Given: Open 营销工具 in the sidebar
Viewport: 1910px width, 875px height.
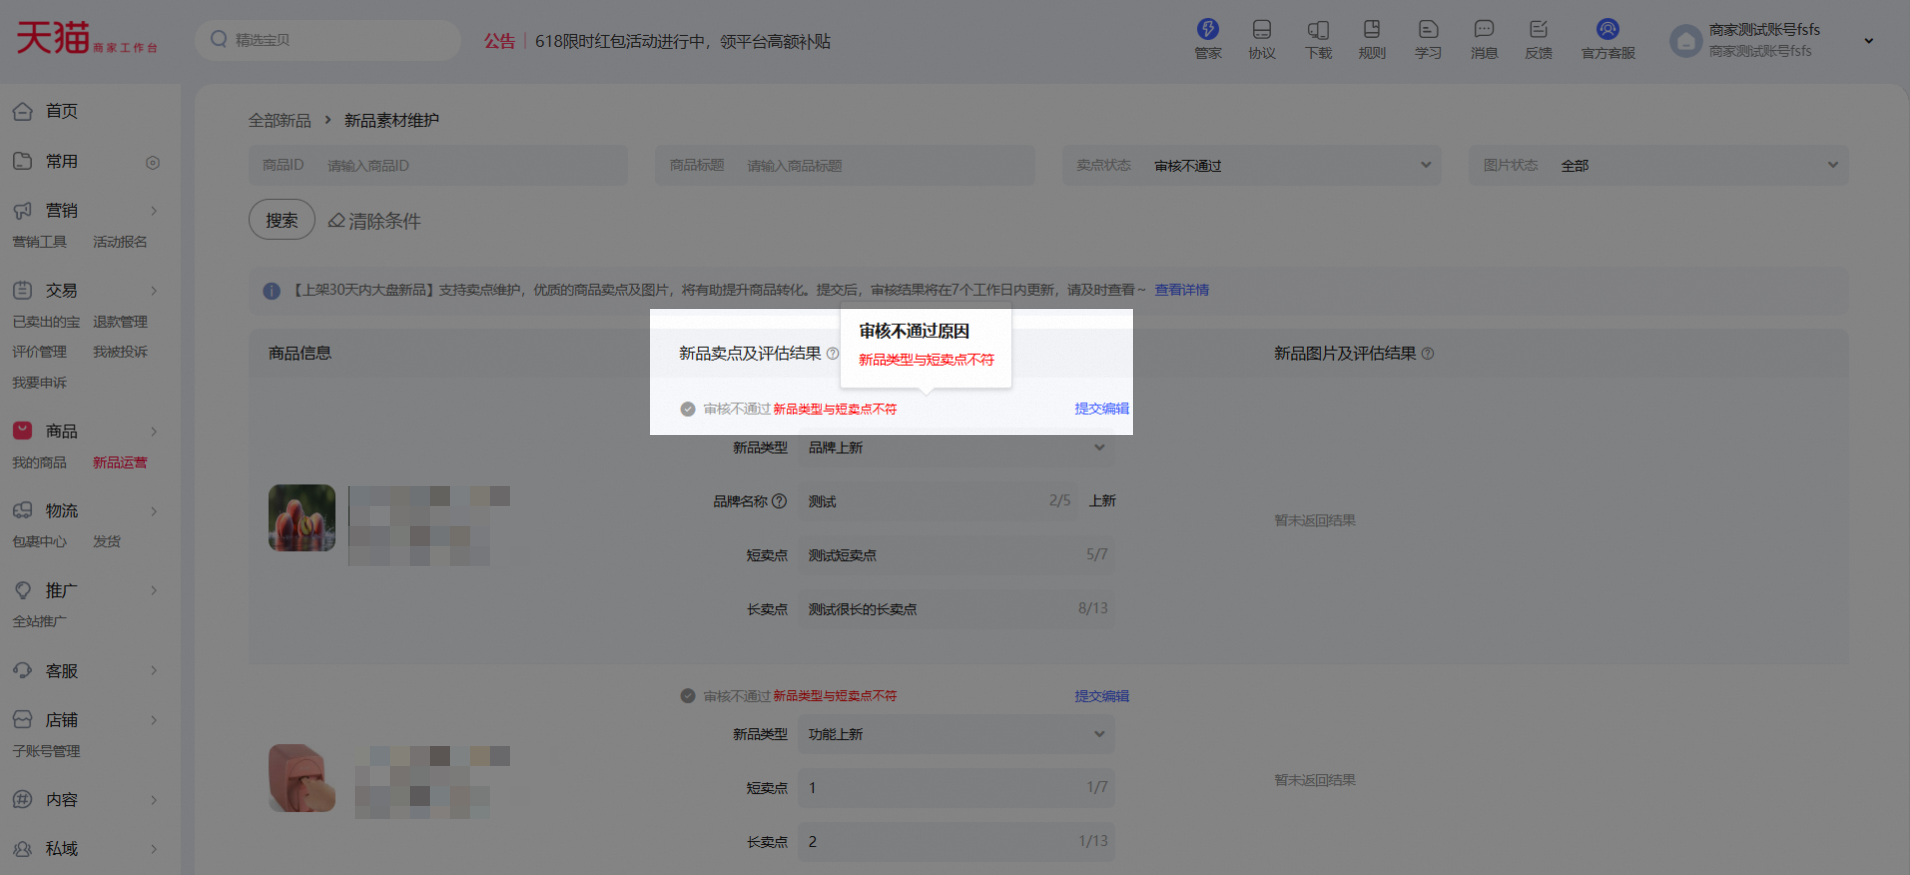Looking at the screenshot, I should (x=40, y=241).
